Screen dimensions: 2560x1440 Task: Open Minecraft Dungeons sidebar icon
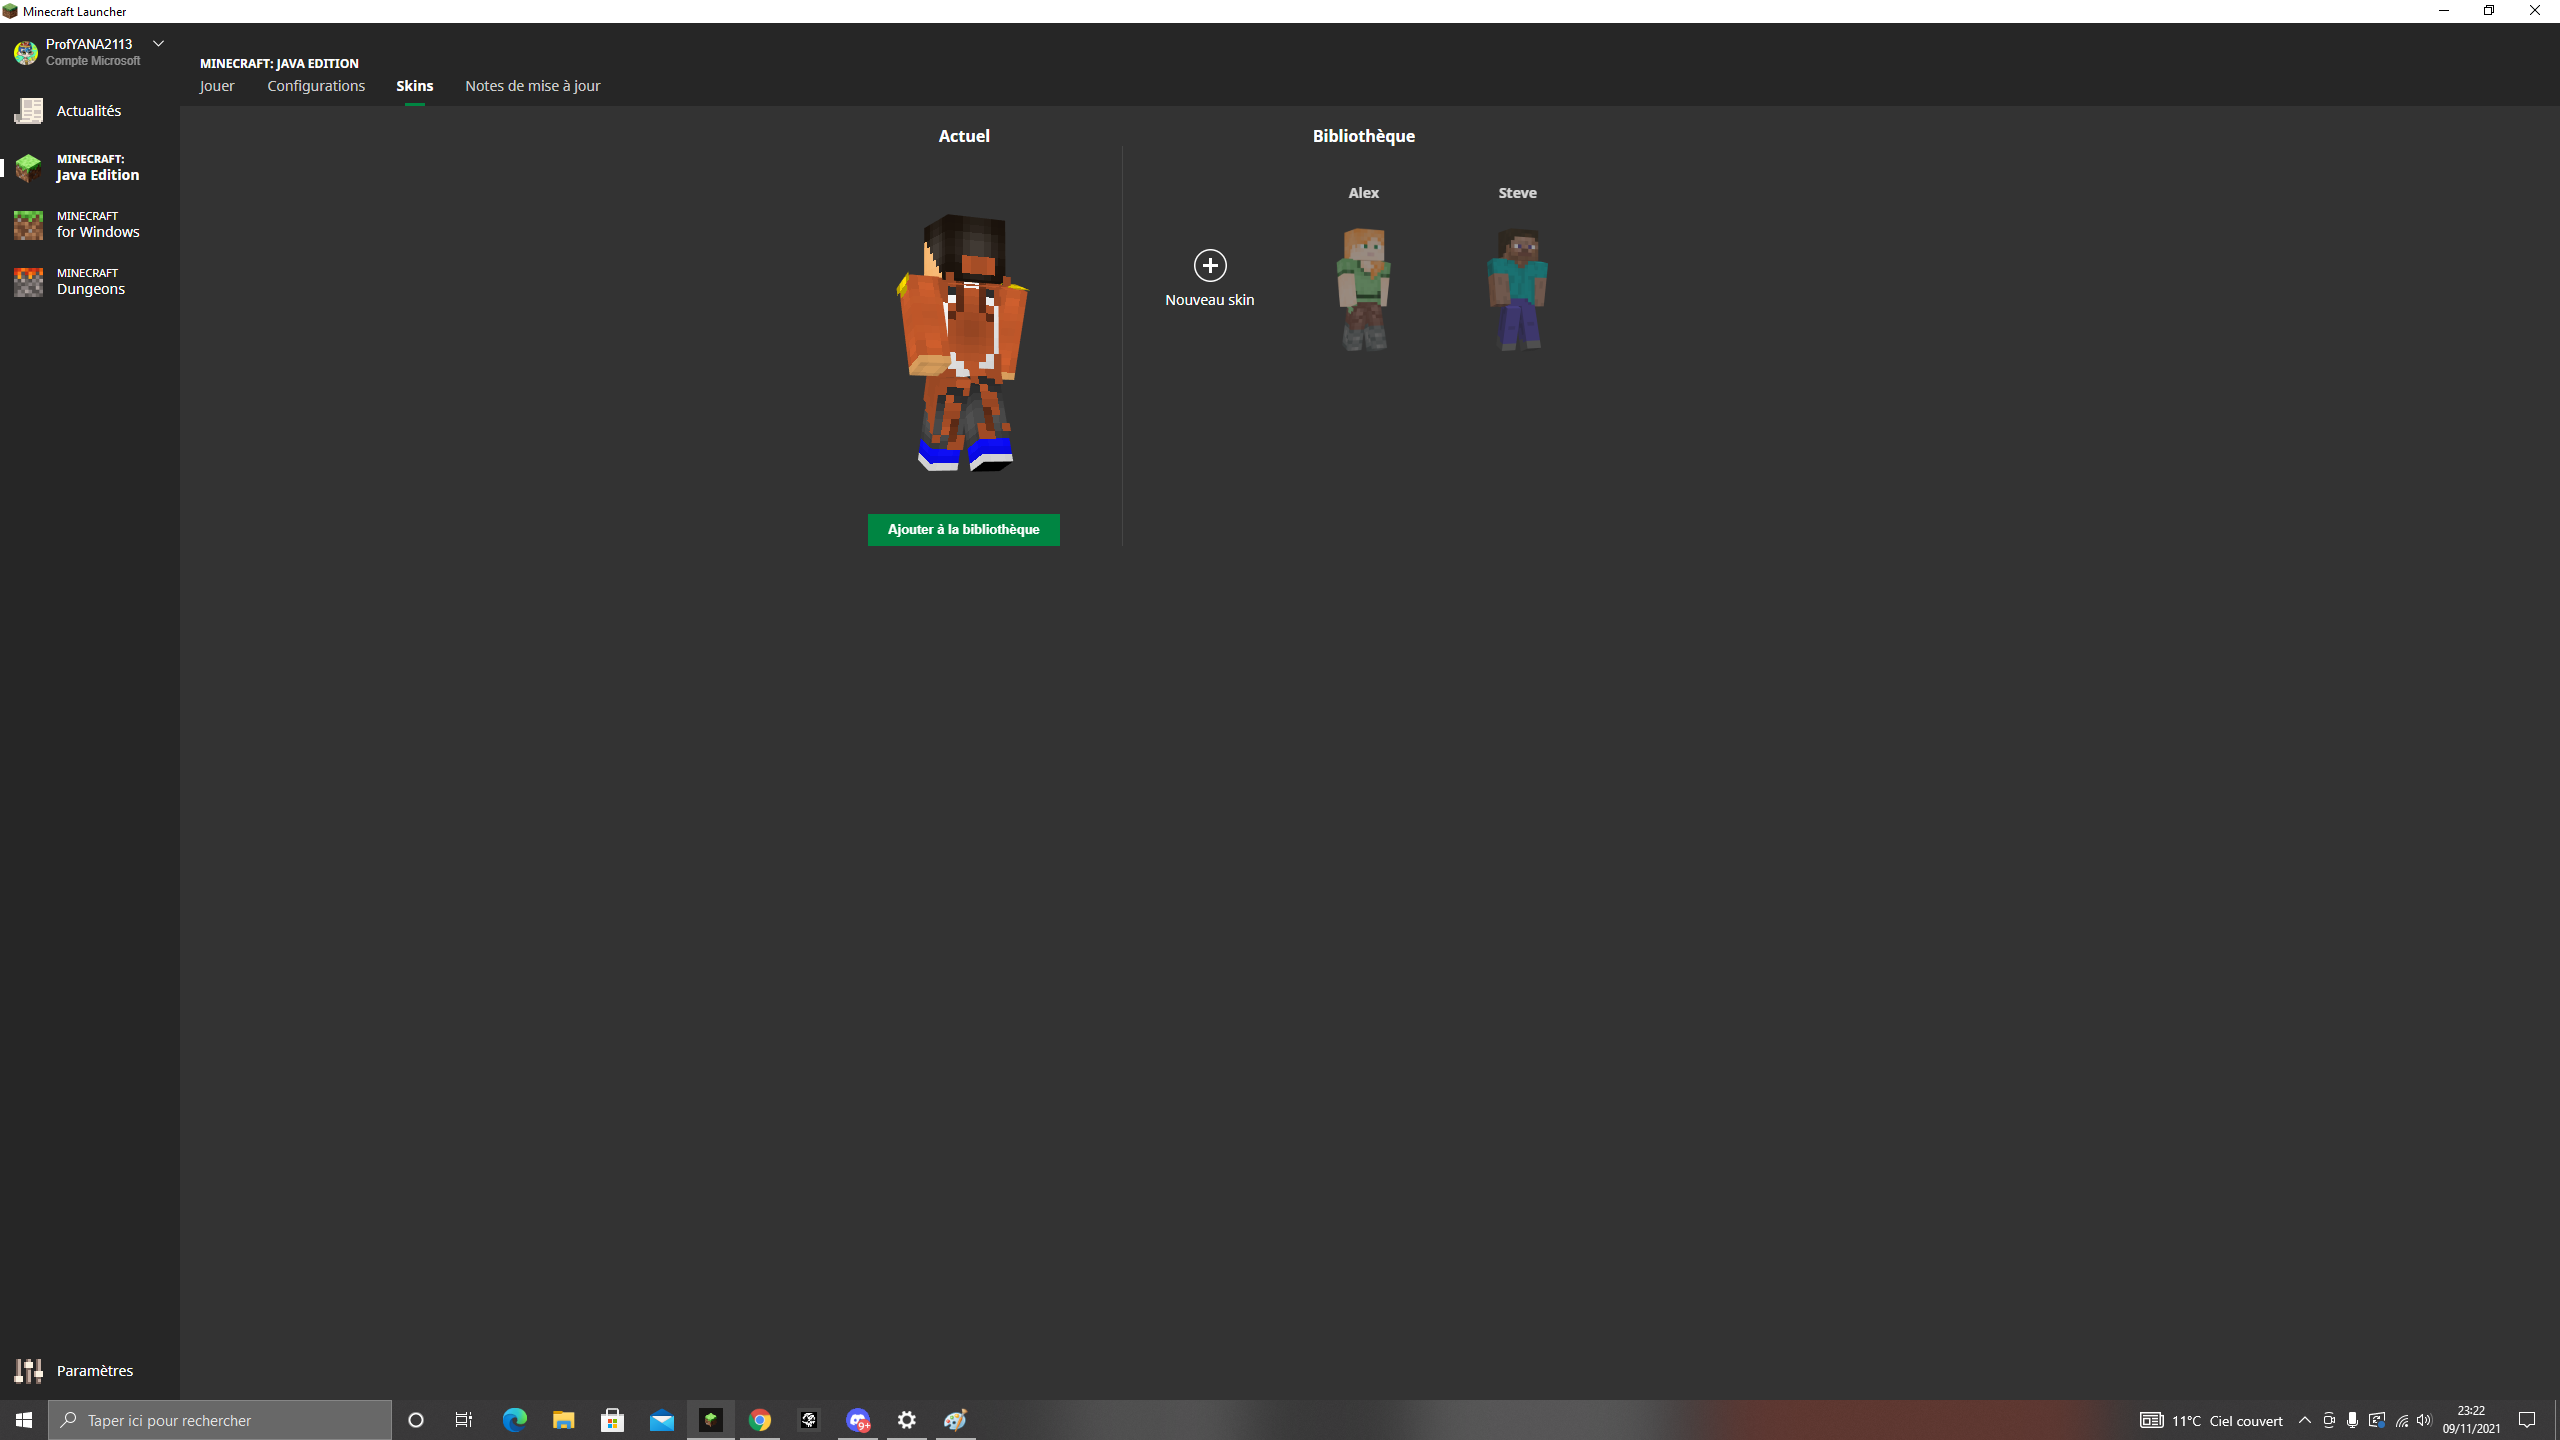pos(28,282)
